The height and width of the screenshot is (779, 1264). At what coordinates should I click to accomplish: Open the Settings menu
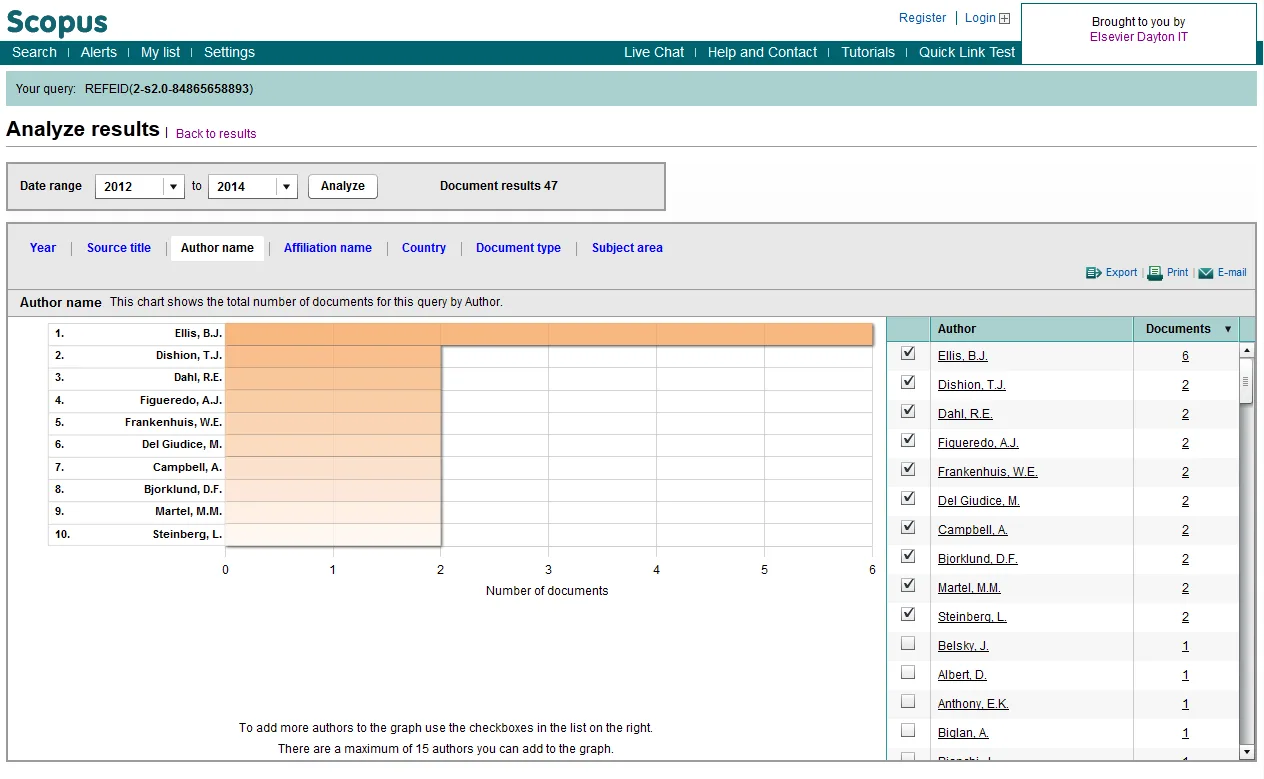(x=229, y=52)
